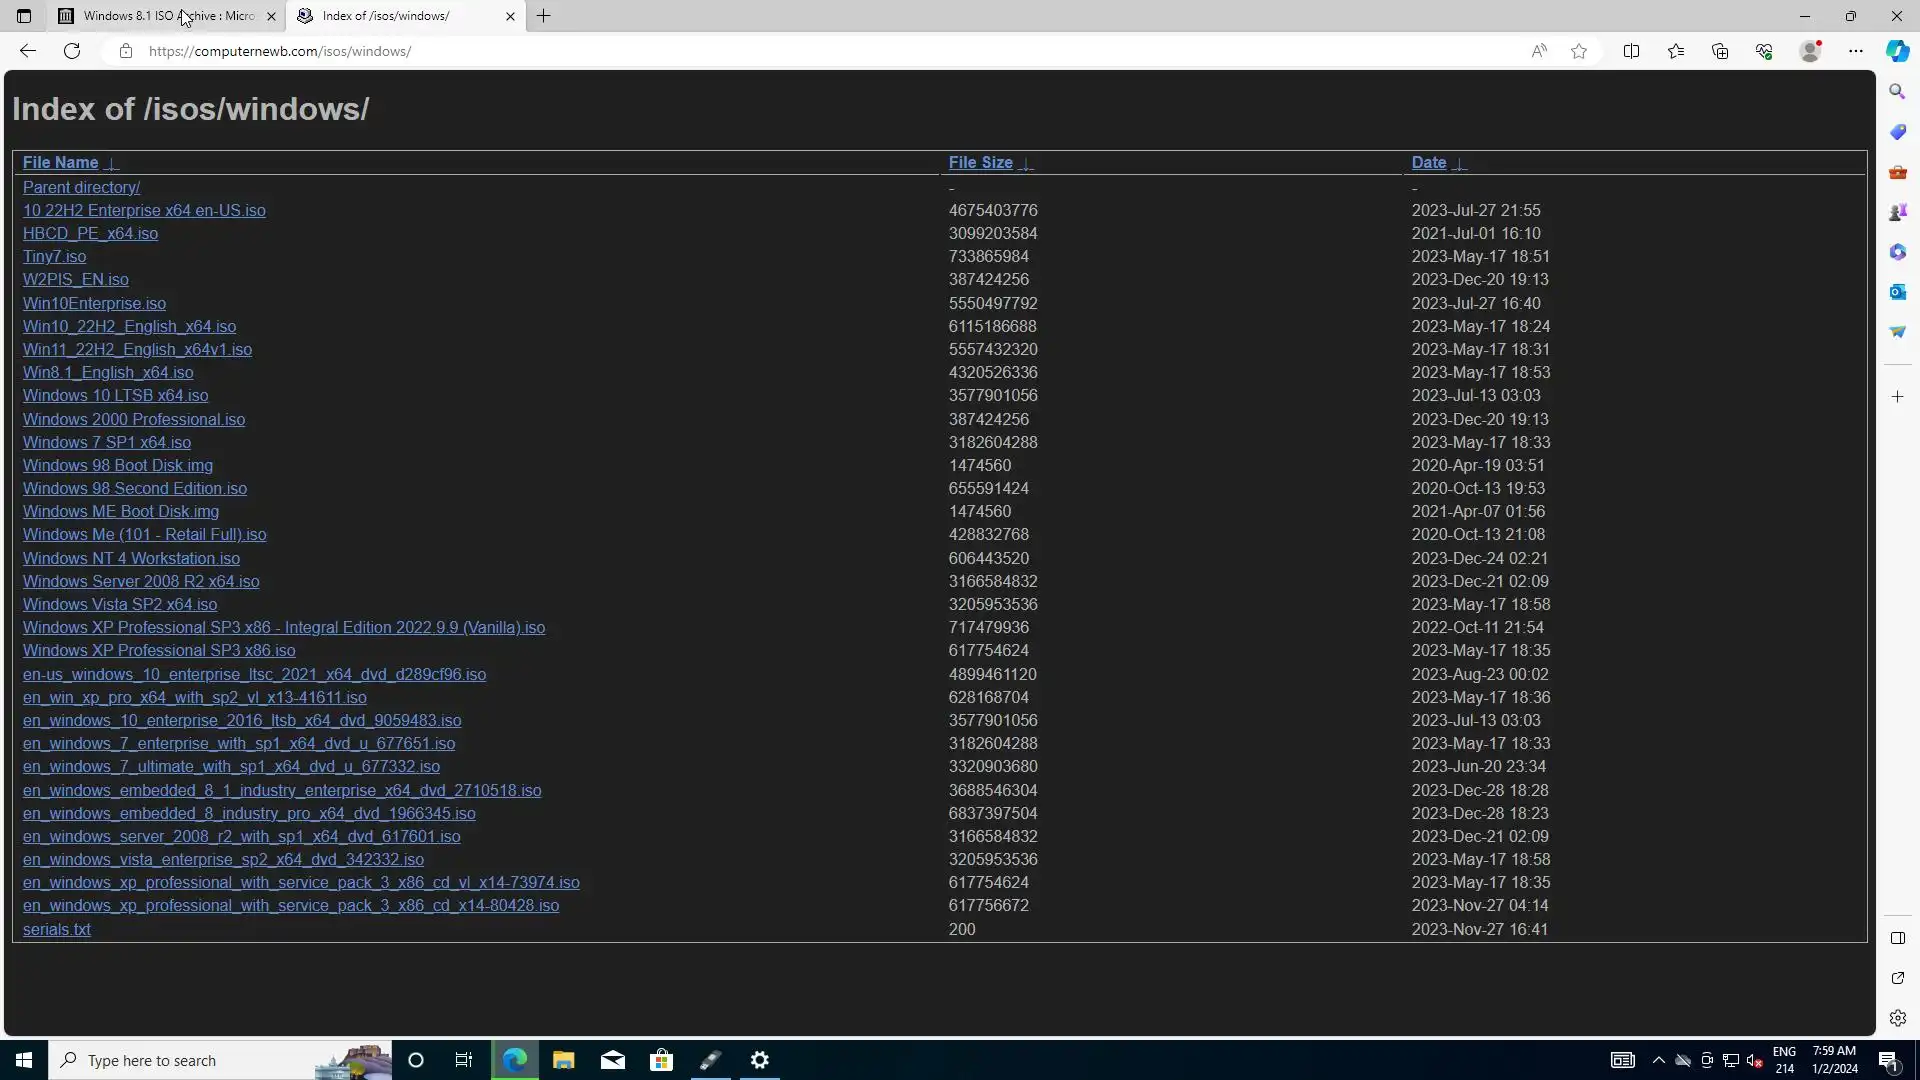Open the Outlook icon in Edge sidebar
The height and width of the screenshot is (1080, 1920).
1897,292
